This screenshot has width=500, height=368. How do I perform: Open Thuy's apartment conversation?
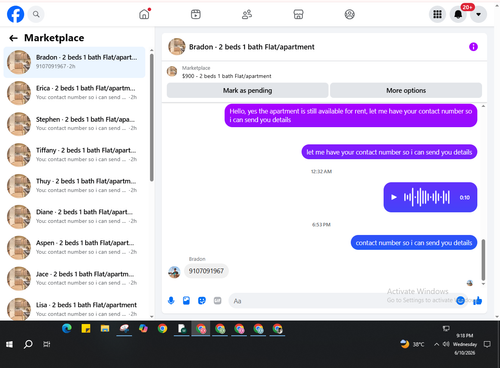pyautogui.click(x=74, y=186)
